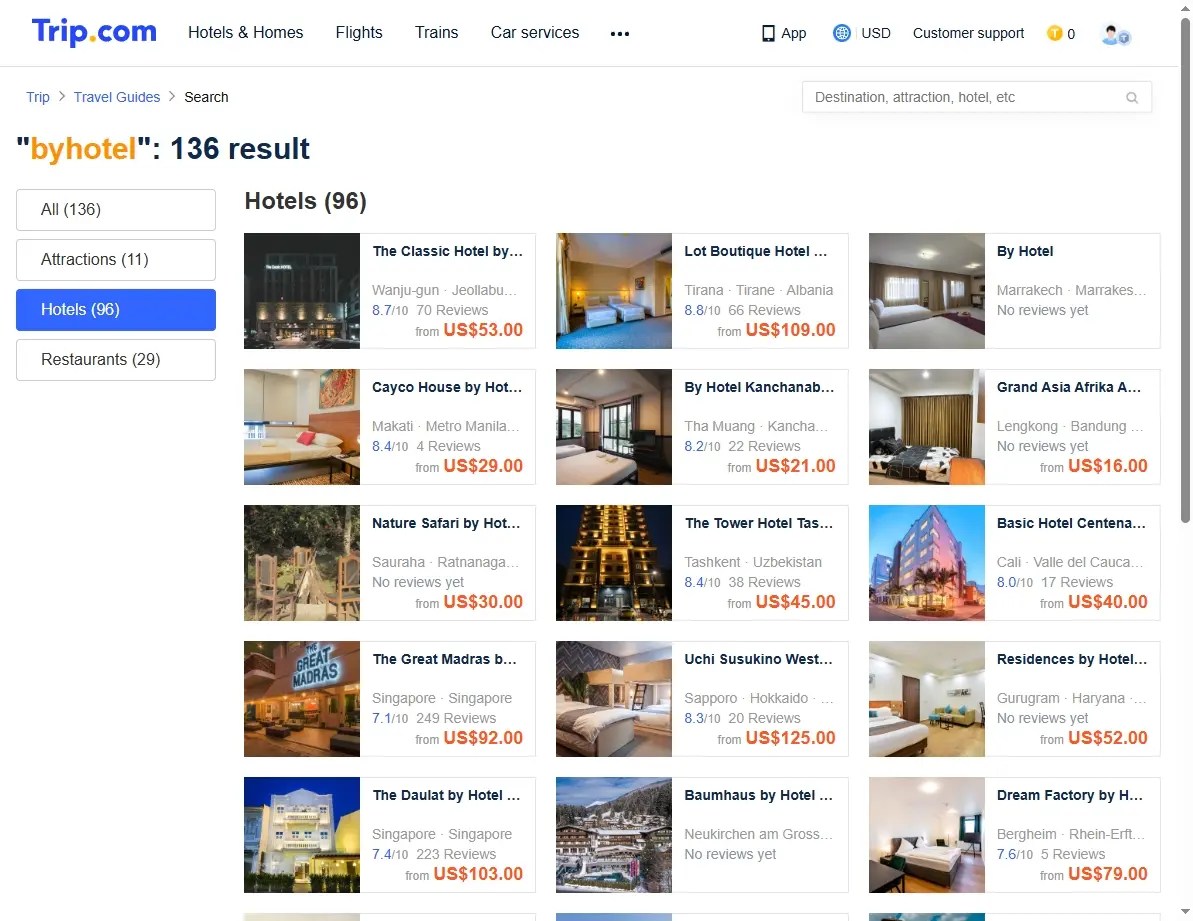
Task: Click The Classic Hotel by… title
Action: pyautogui.click(x=447, y=252)
